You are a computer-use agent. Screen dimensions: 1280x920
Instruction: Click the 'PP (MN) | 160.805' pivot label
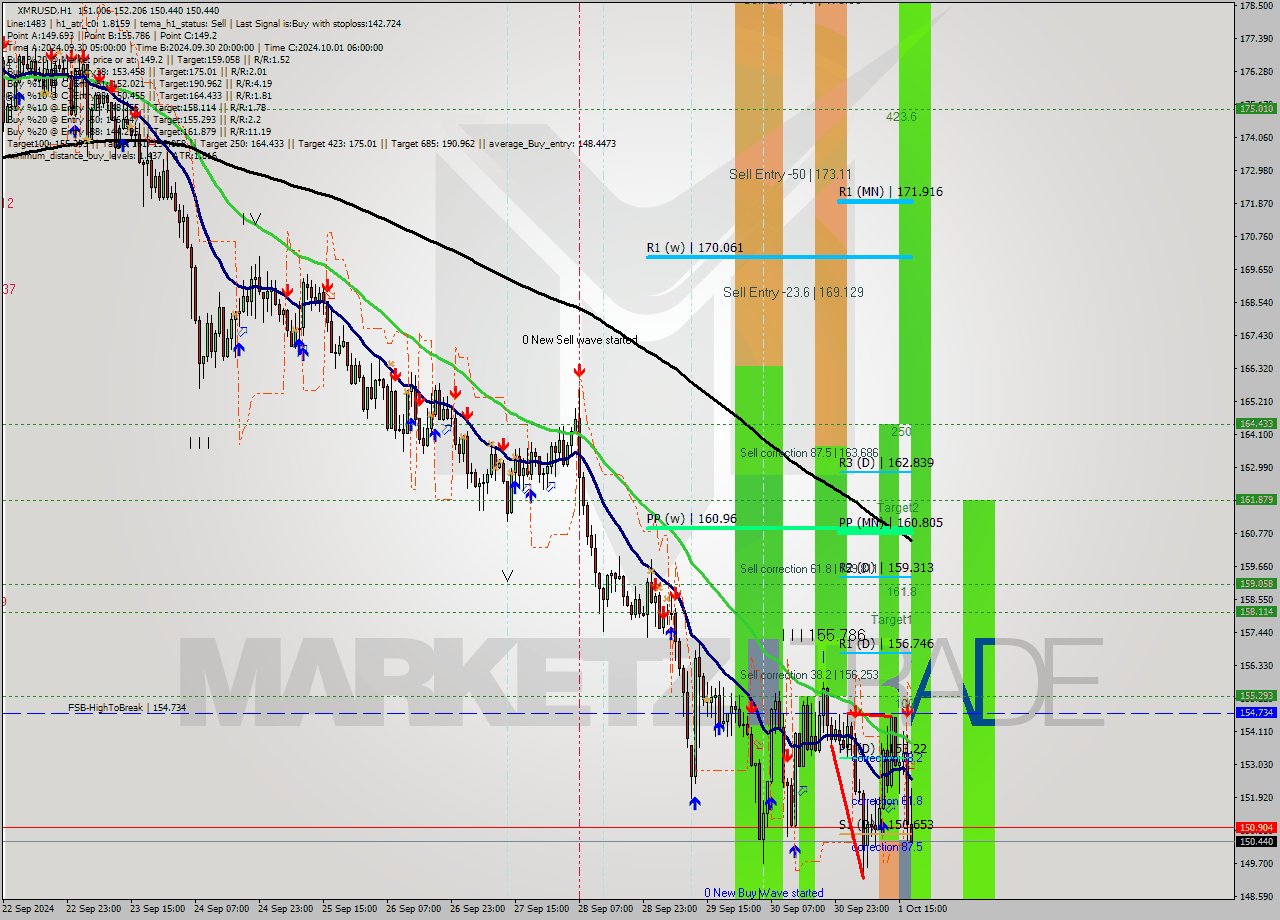pyautogui.click(x=890, y=522)
